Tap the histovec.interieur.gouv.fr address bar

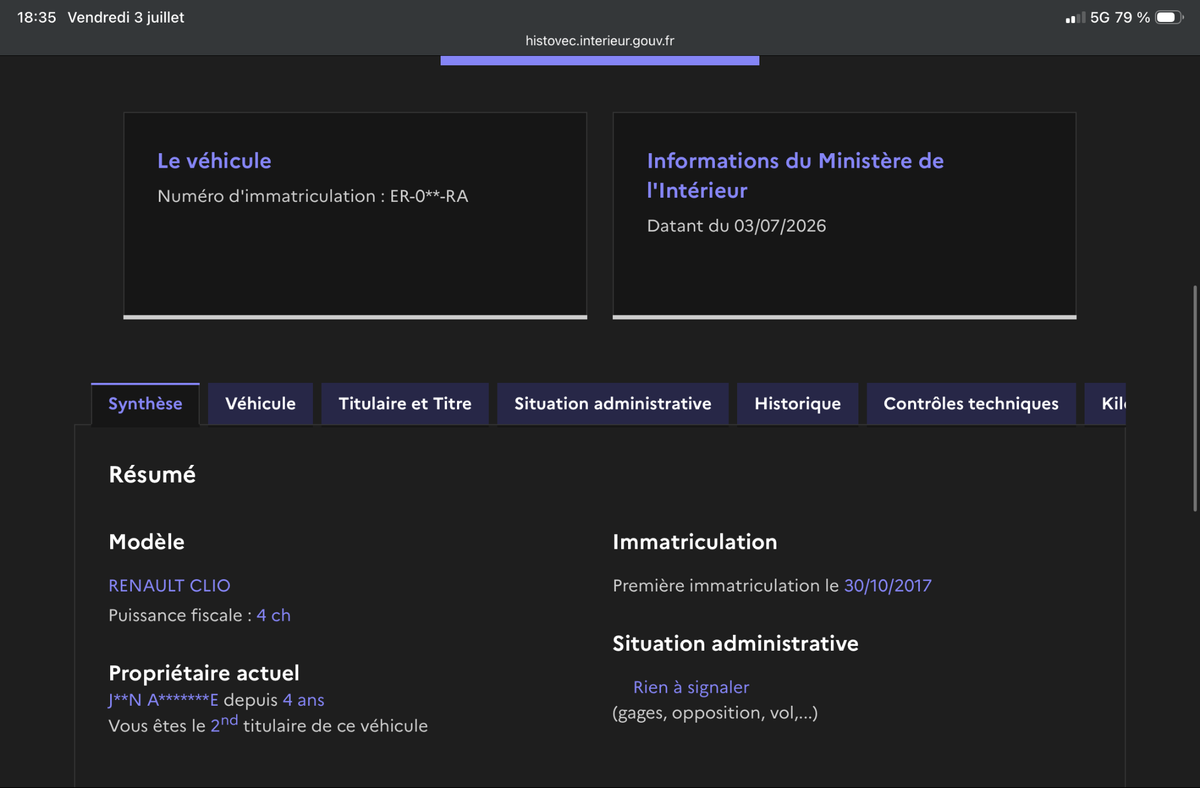(x=600, y=41)
